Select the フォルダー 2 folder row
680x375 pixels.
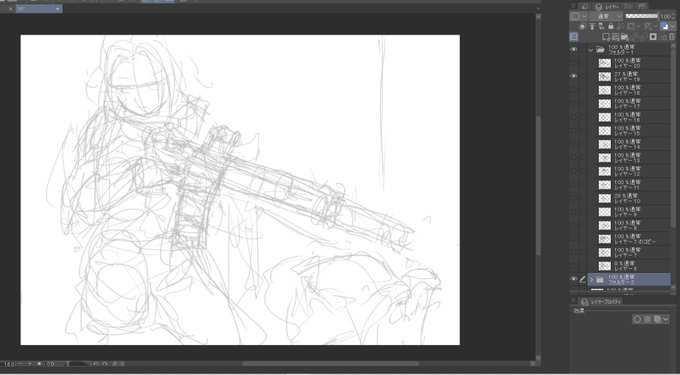pos(630,279)
